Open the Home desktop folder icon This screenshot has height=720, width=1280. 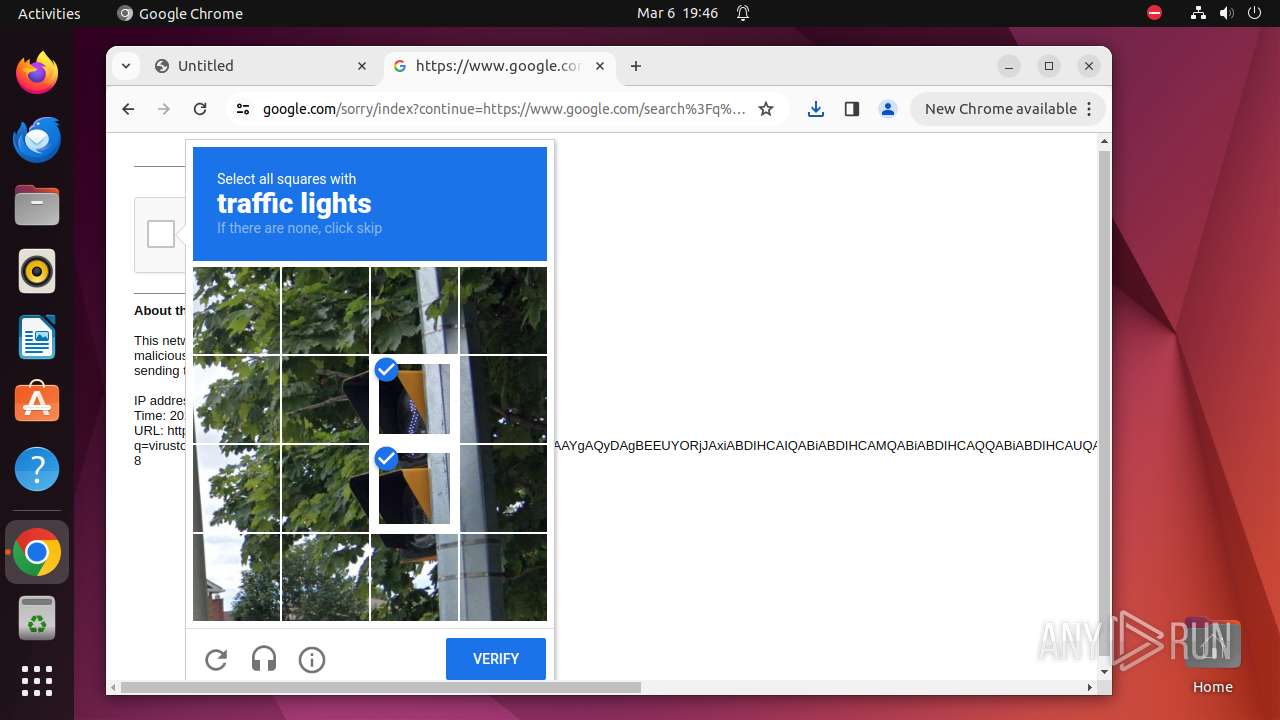click(1212, 655)
